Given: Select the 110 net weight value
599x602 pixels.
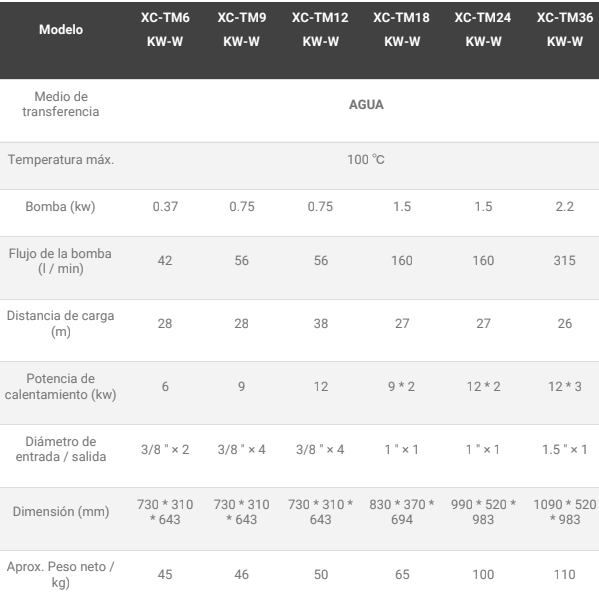Looking at the screenshot, I should click(564, 575).
